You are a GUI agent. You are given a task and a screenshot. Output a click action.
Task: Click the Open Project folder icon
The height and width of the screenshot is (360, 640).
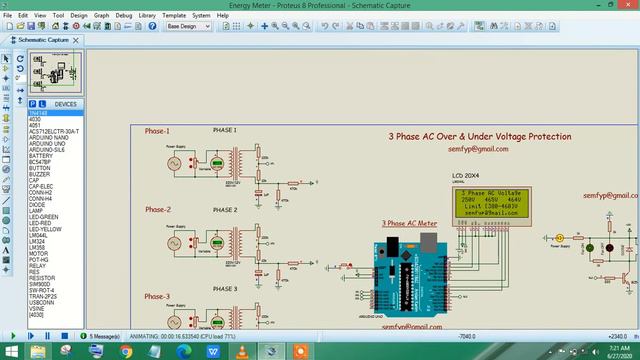coord(20,26)
